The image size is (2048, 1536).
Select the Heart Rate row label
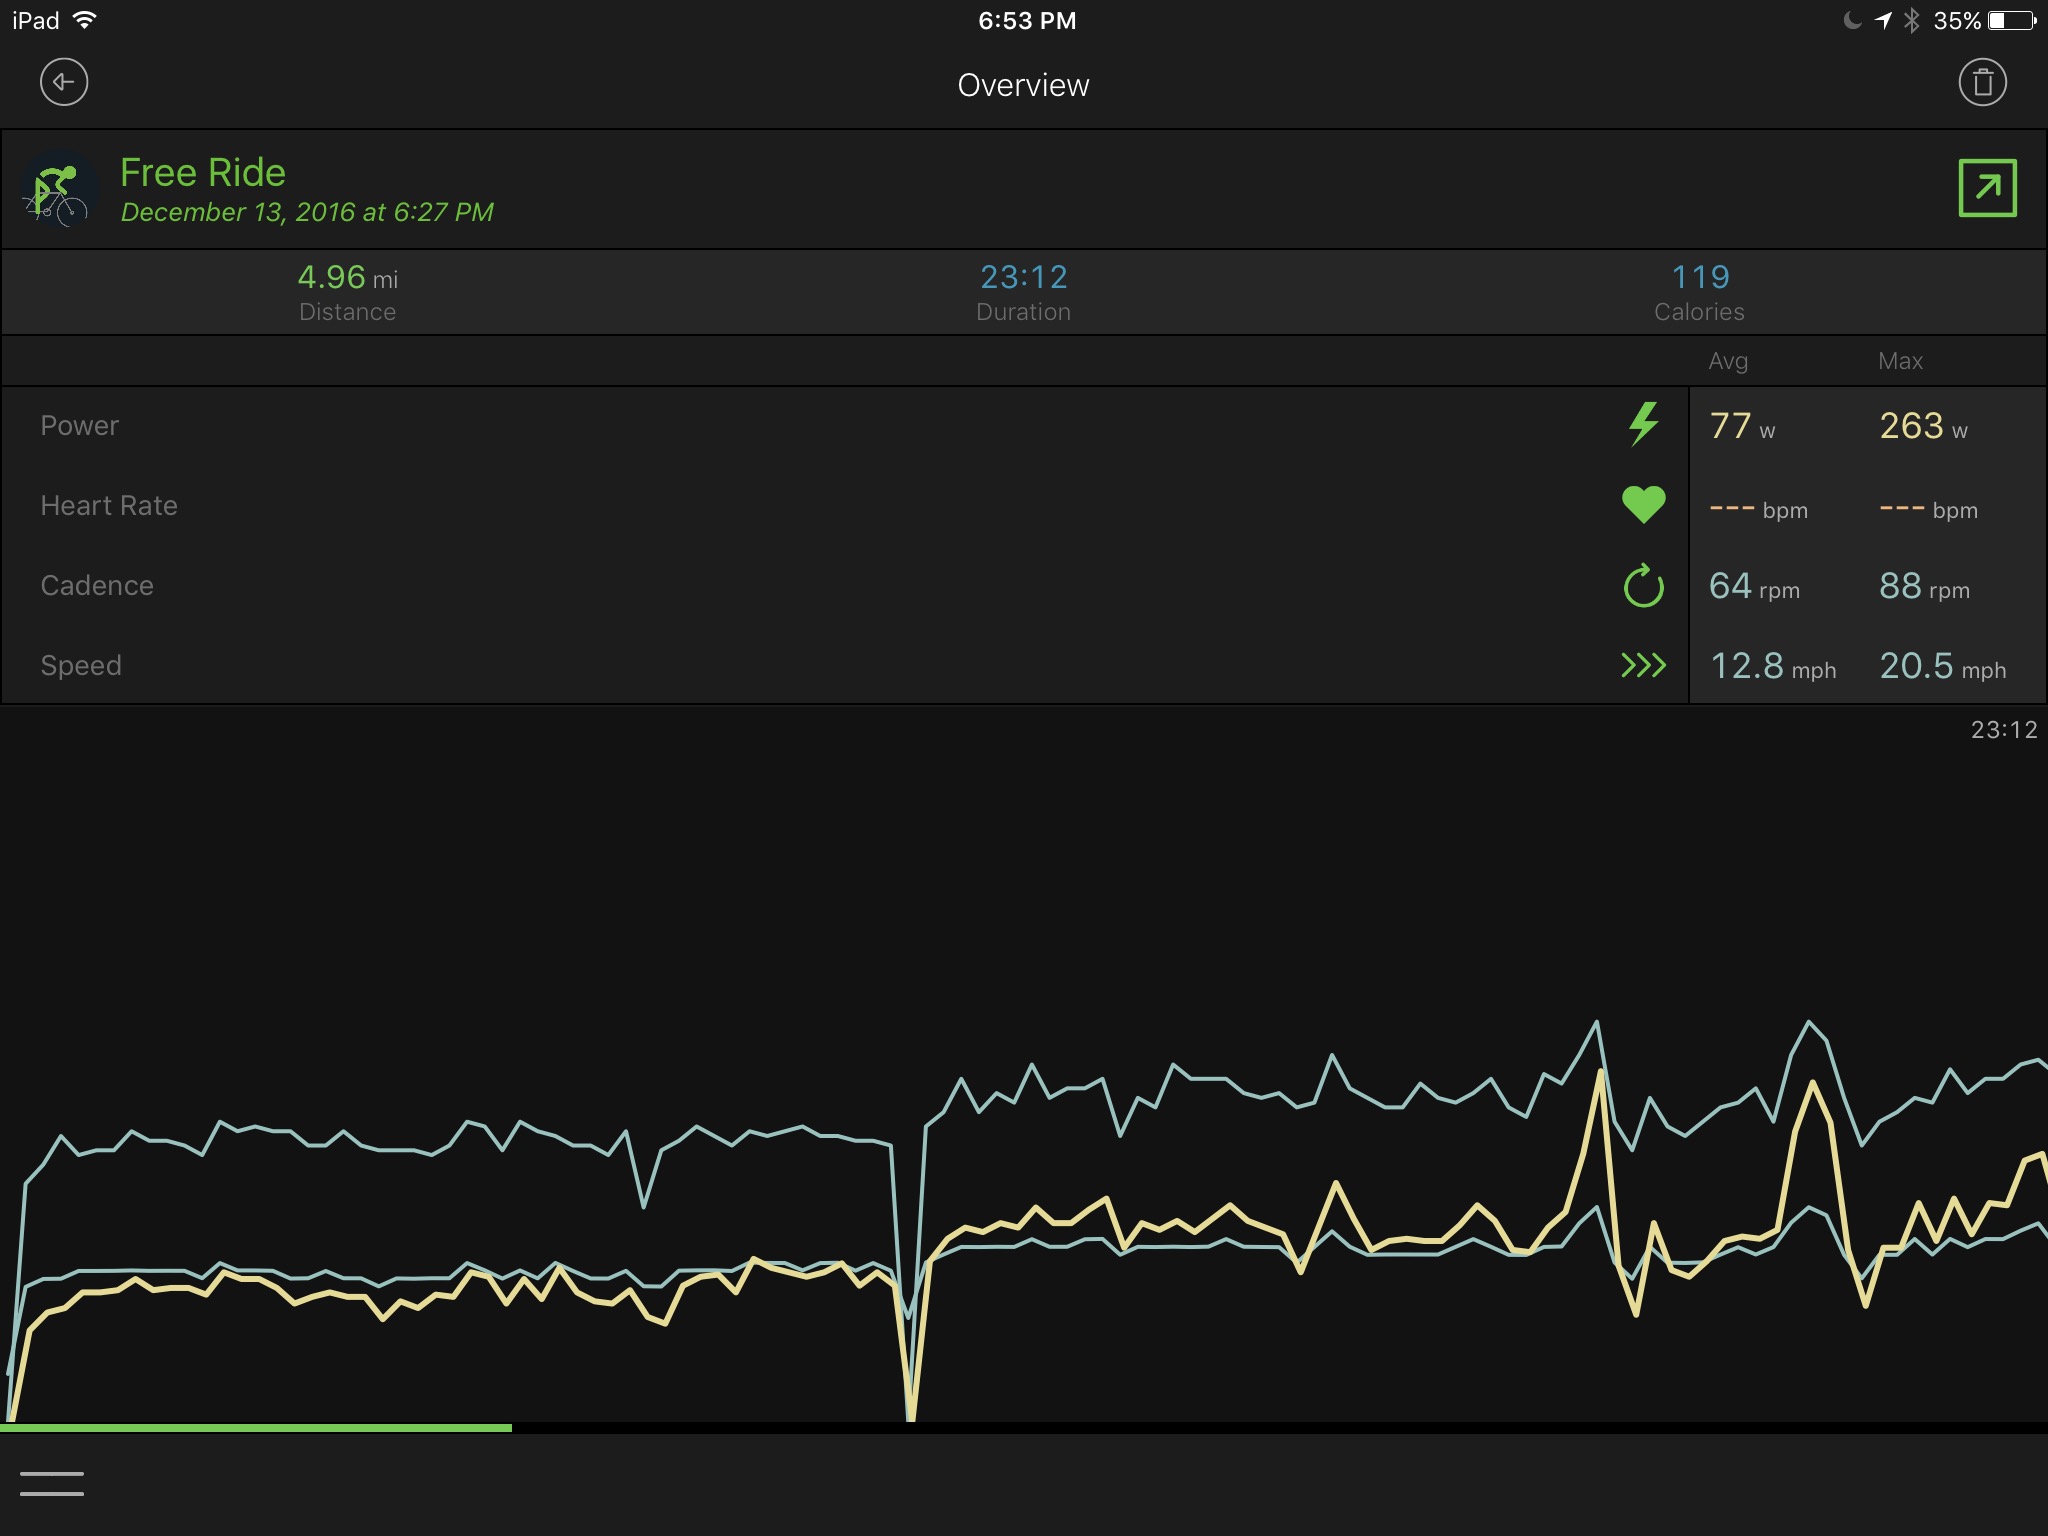(x=109, y=506)
